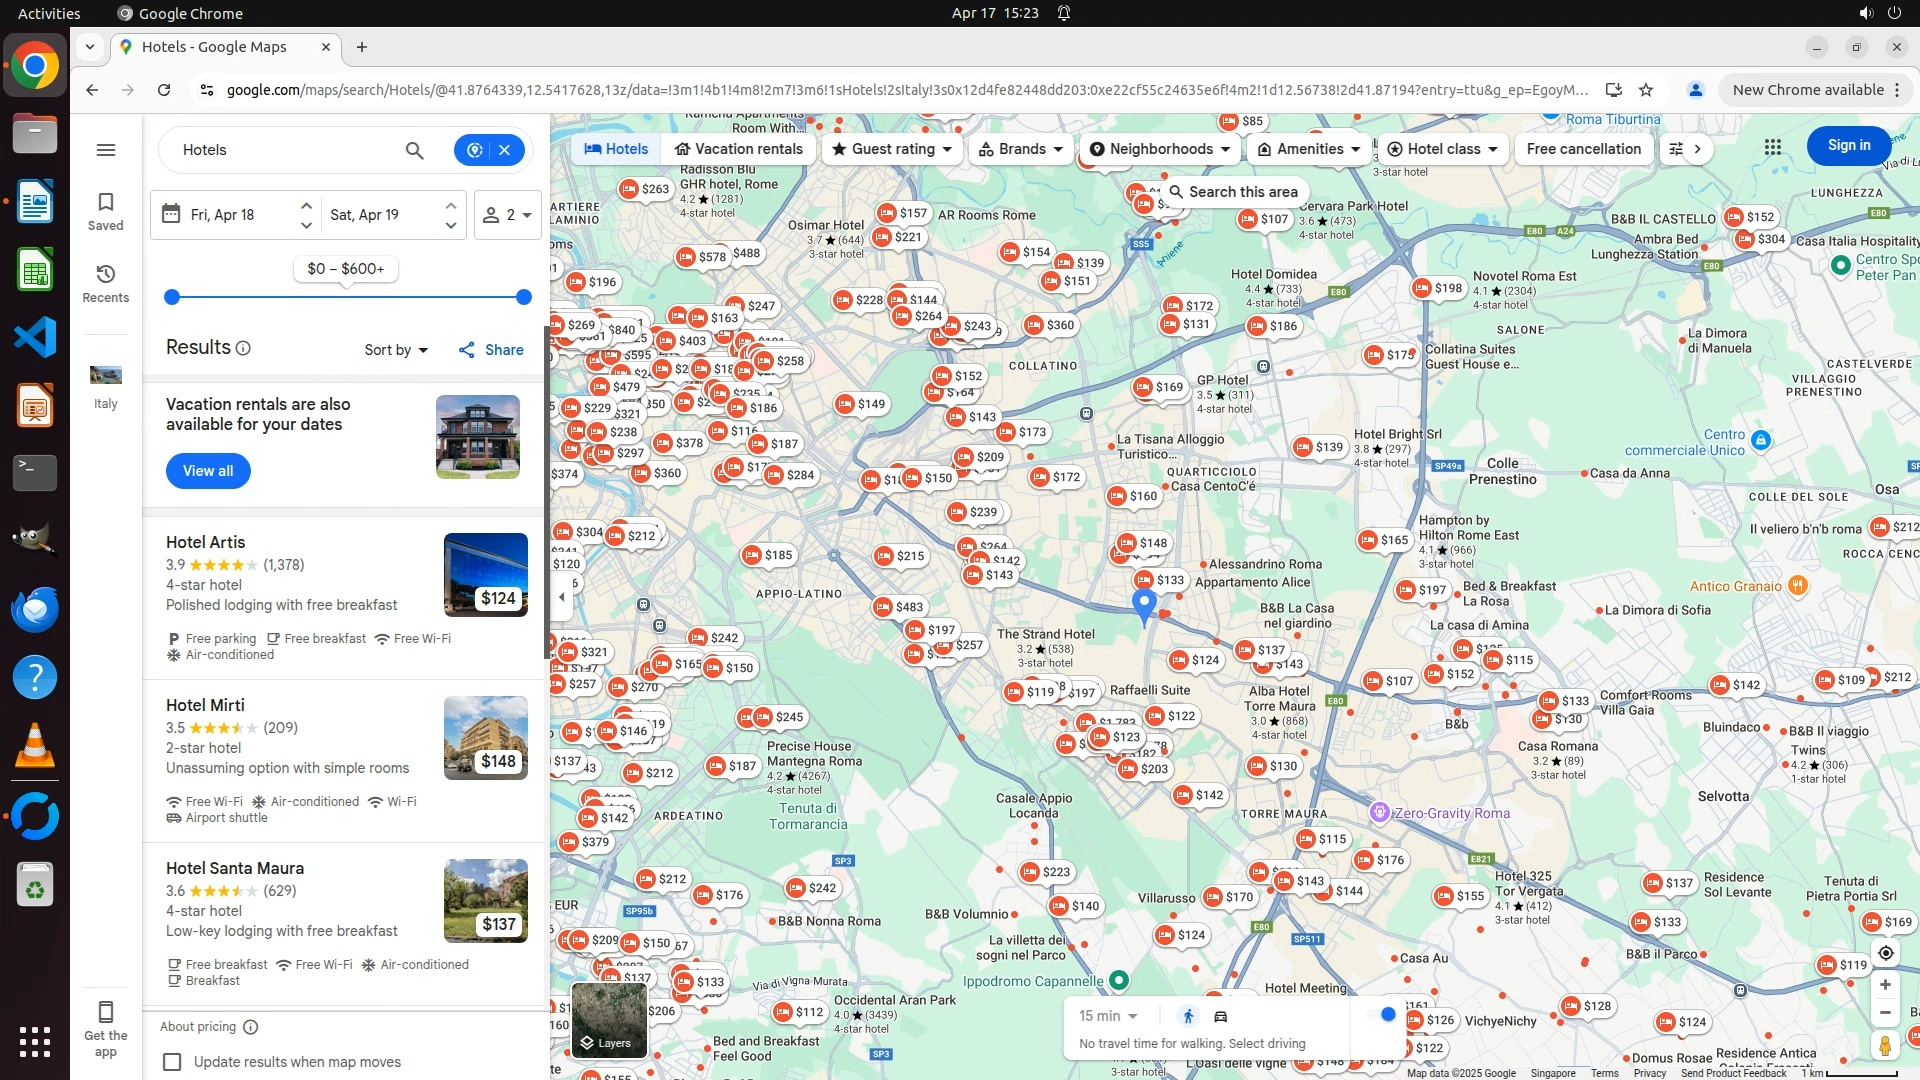
Task: Open the Google apps grid
Action: pyautogui.click(x=1772, y=148)
